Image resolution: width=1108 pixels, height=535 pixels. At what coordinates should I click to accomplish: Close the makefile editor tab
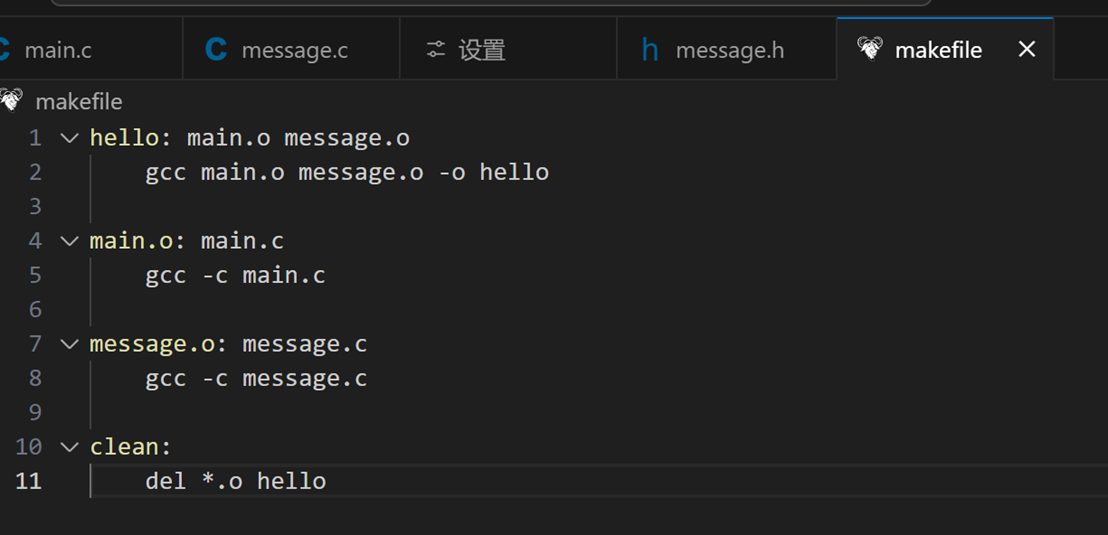[1026, 49]
